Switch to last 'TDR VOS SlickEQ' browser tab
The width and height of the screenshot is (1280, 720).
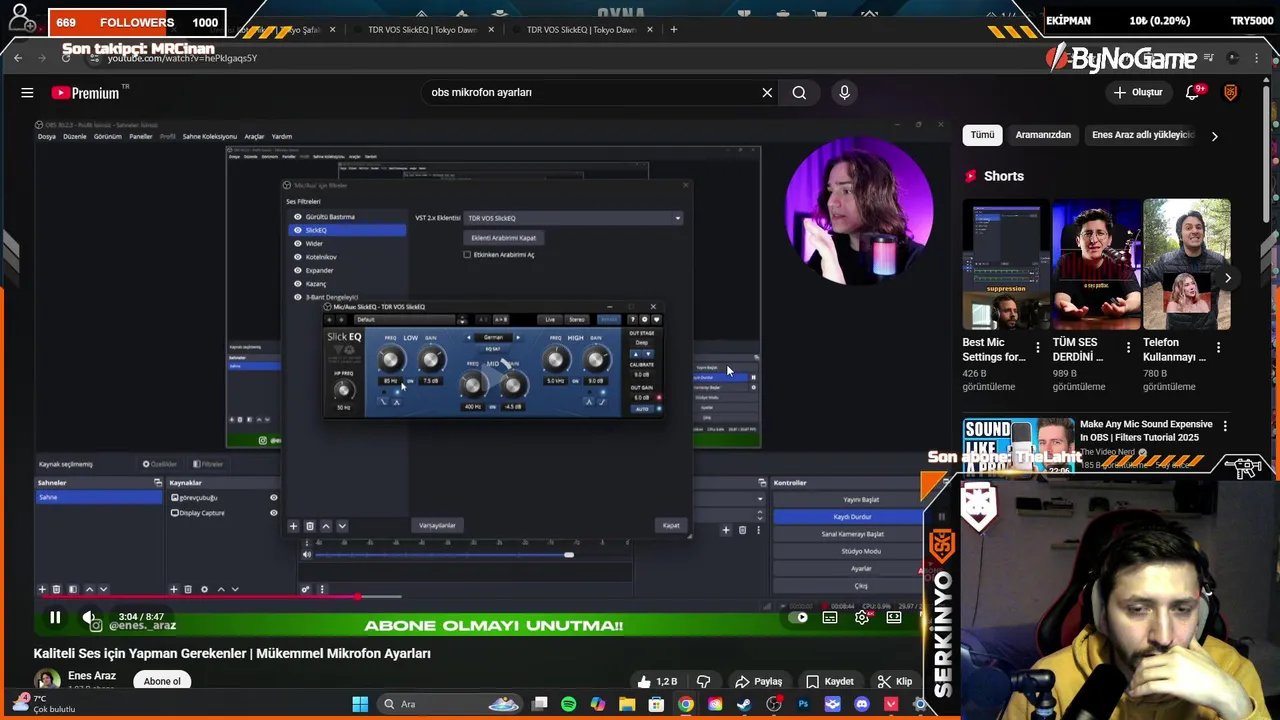[x=581, y=30]
